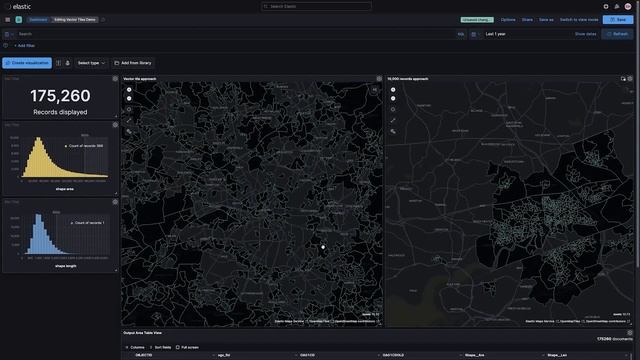Image resolution: width=640 pixels, height=360 pixels.
Task: Click the OBJECTID column header
Action: point(144,356)
